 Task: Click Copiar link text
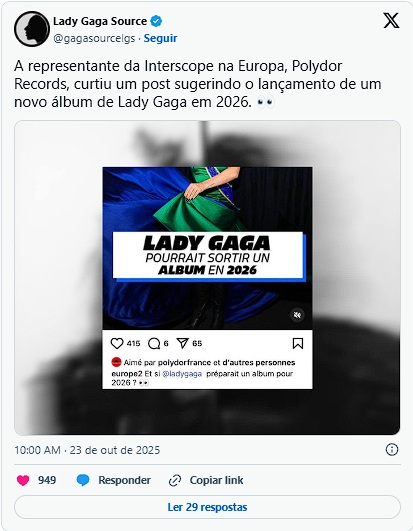[216, 480]
